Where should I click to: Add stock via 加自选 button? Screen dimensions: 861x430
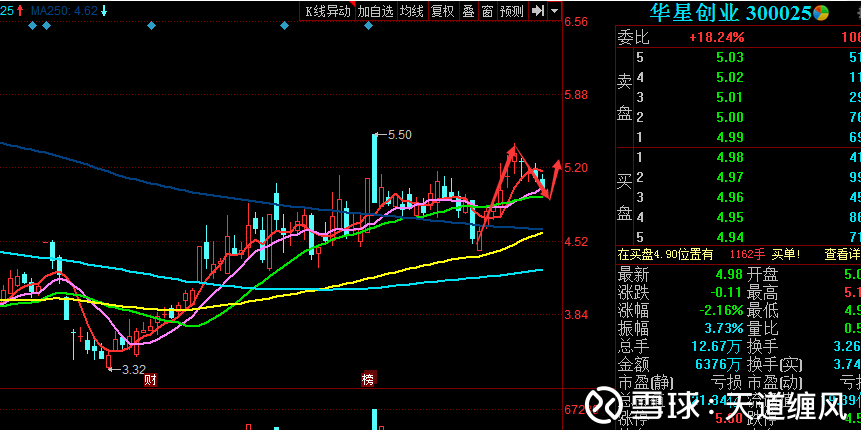(x=376, y=10)
